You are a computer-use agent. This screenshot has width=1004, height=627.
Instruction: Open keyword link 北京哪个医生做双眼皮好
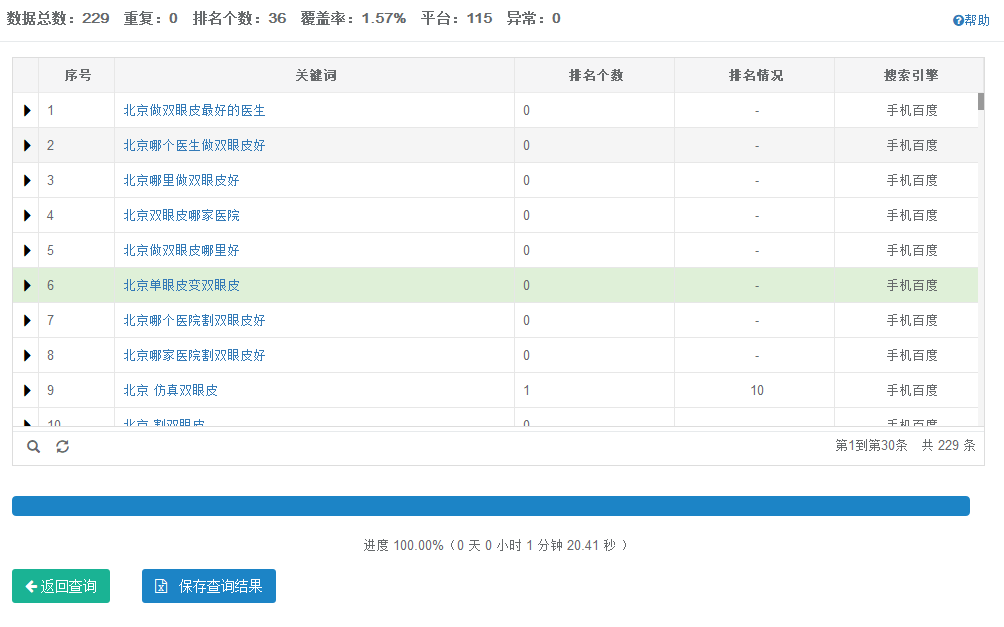point(194,145)
